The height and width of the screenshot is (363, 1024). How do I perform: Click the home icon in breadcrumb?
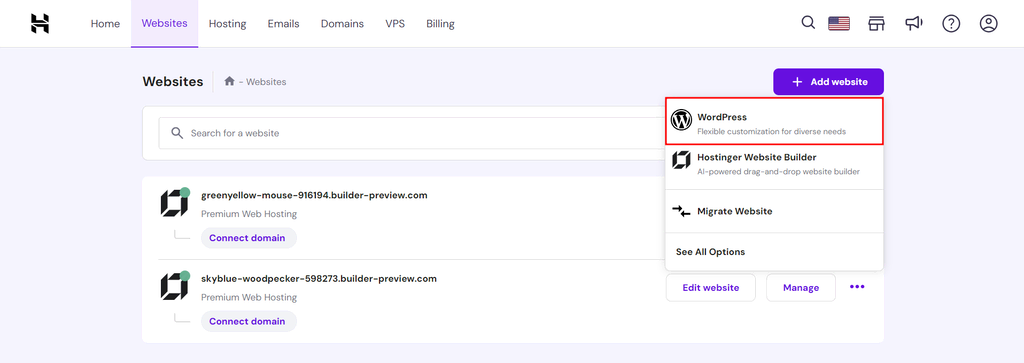(229, 82)
